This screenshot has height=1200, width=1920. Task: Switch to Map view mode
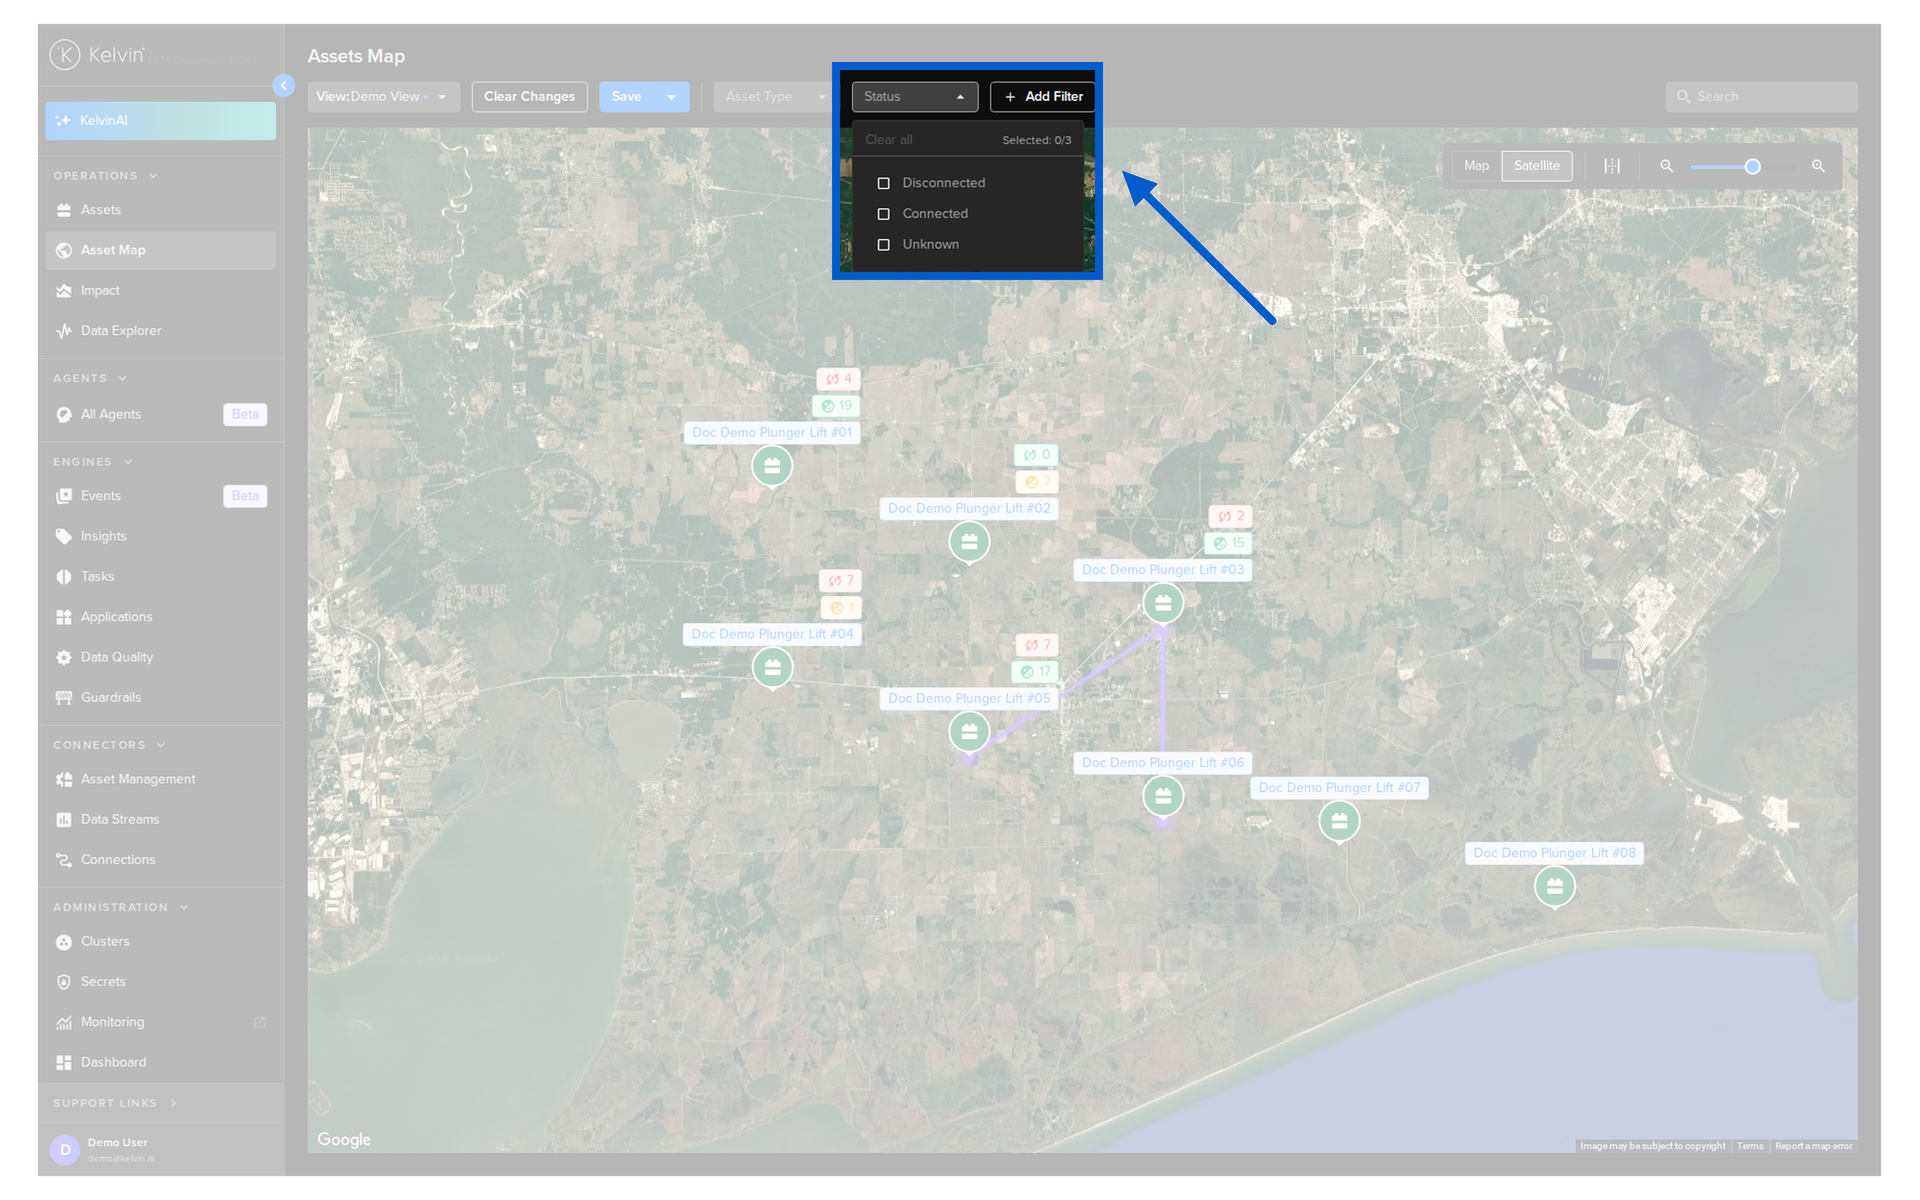pyautogui.click(x=1476, y=166)
